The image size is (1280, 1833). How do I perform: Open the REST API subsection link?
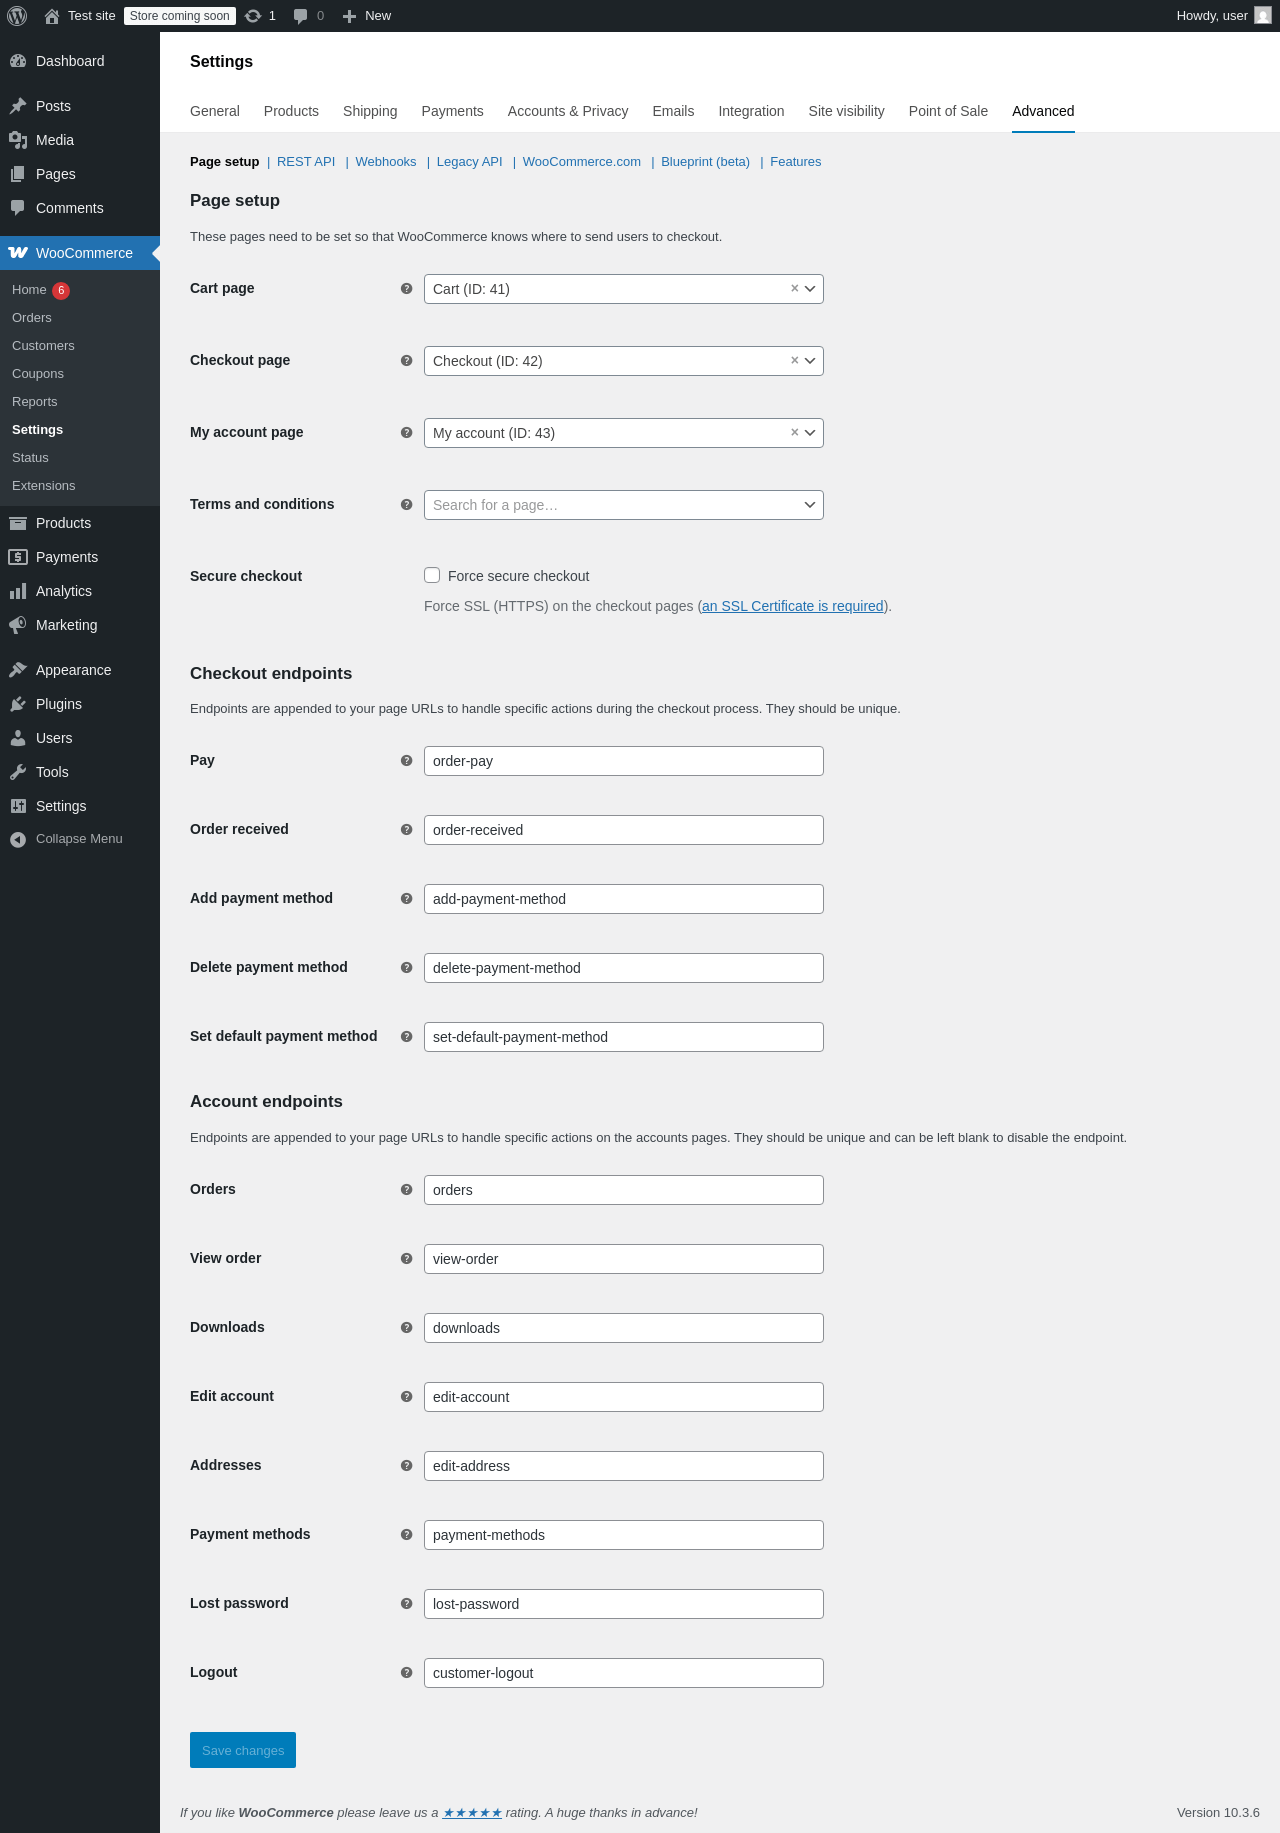306,162
